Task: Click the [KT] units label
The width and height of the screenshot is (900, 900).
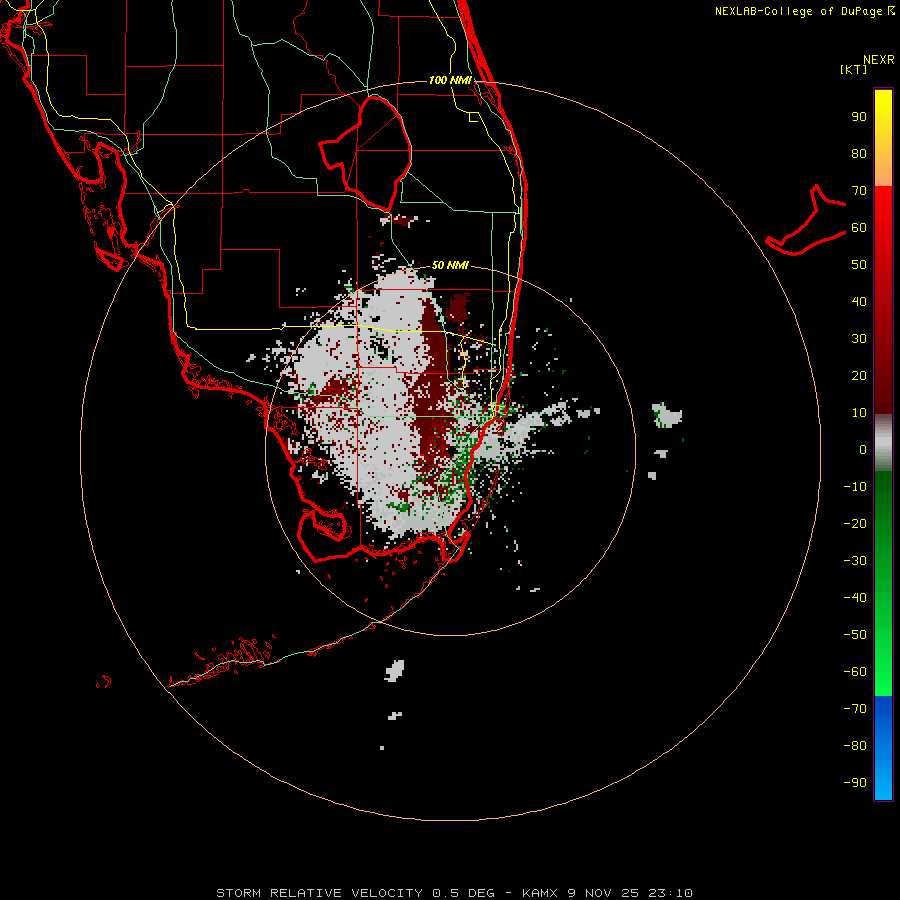Action: pyautogui.click(x=853, y=69)
